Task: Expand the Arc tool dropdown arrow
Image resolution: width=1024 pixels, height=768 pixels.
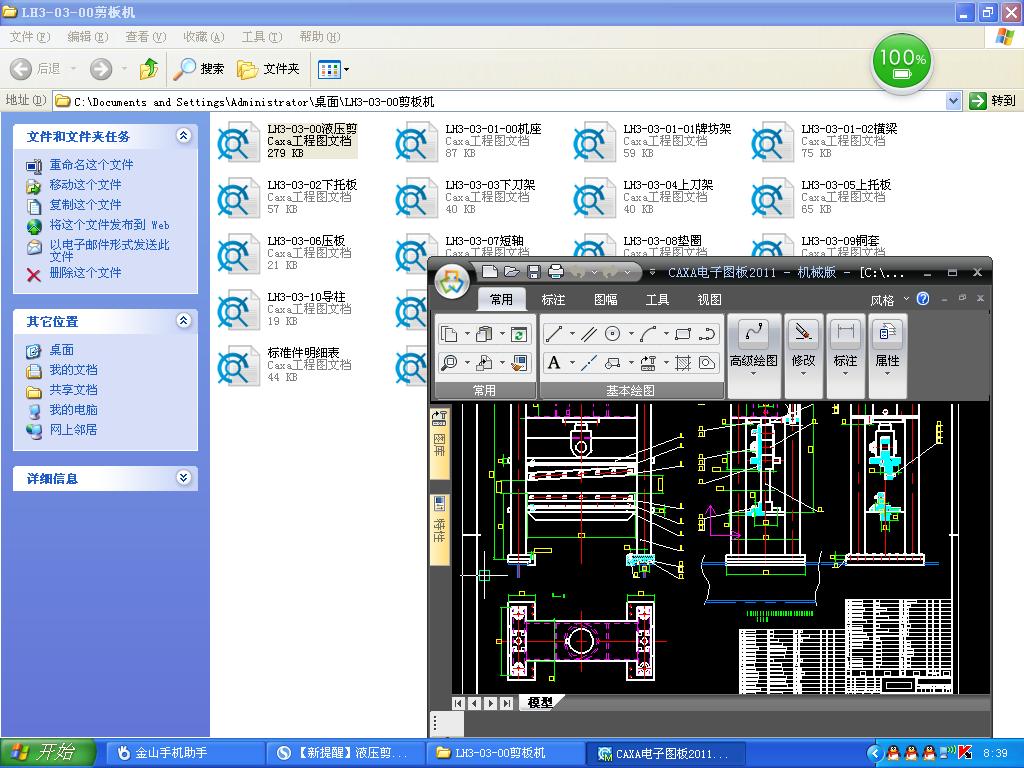Action: 666,334
